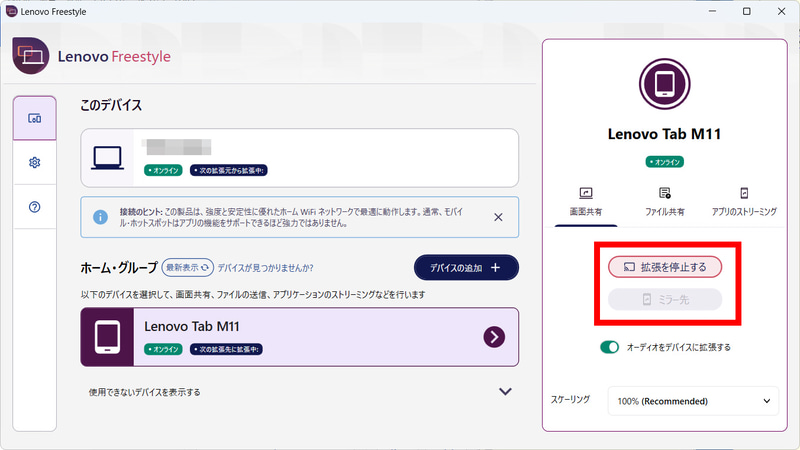Switch to the アプリのストリーミング tab
This screenshot has width=800, height=450.
[744, 202]
